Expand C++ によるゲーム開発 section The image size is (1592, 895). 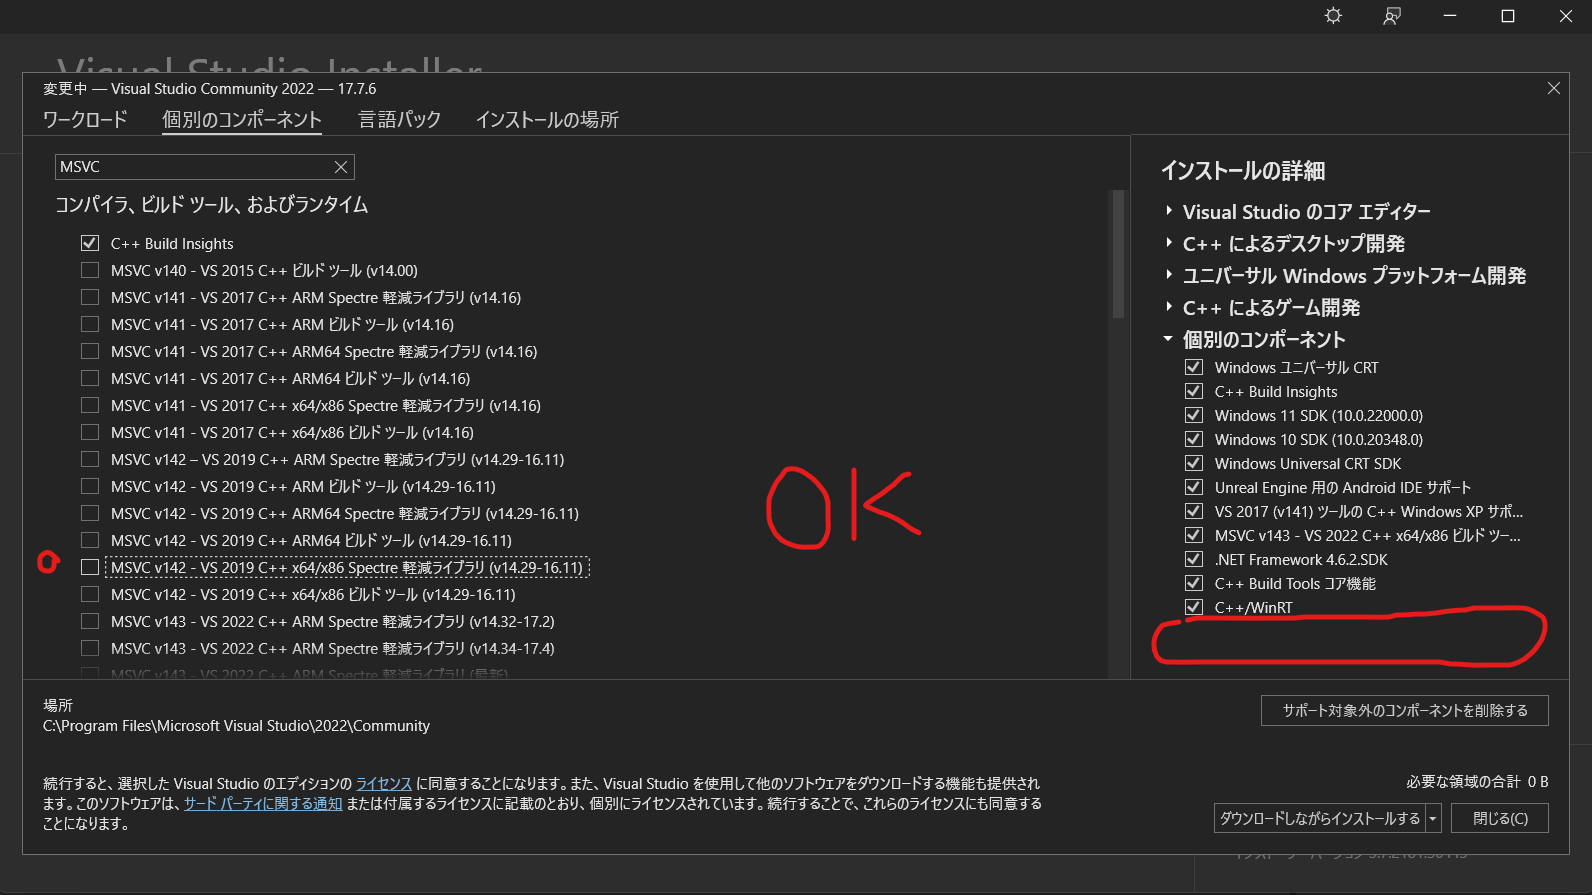[x=1168, y=307]
